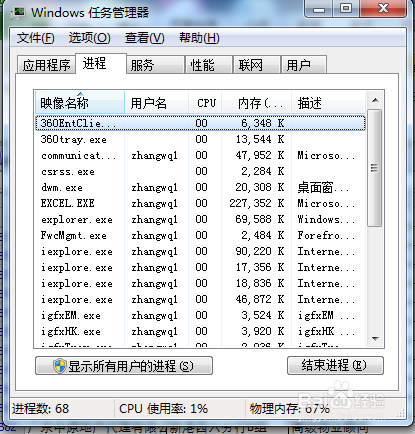This screenshot has width=415, height=434.
Task: Click 显示所有用户的进程(S) button
Action: coord(124,366)
